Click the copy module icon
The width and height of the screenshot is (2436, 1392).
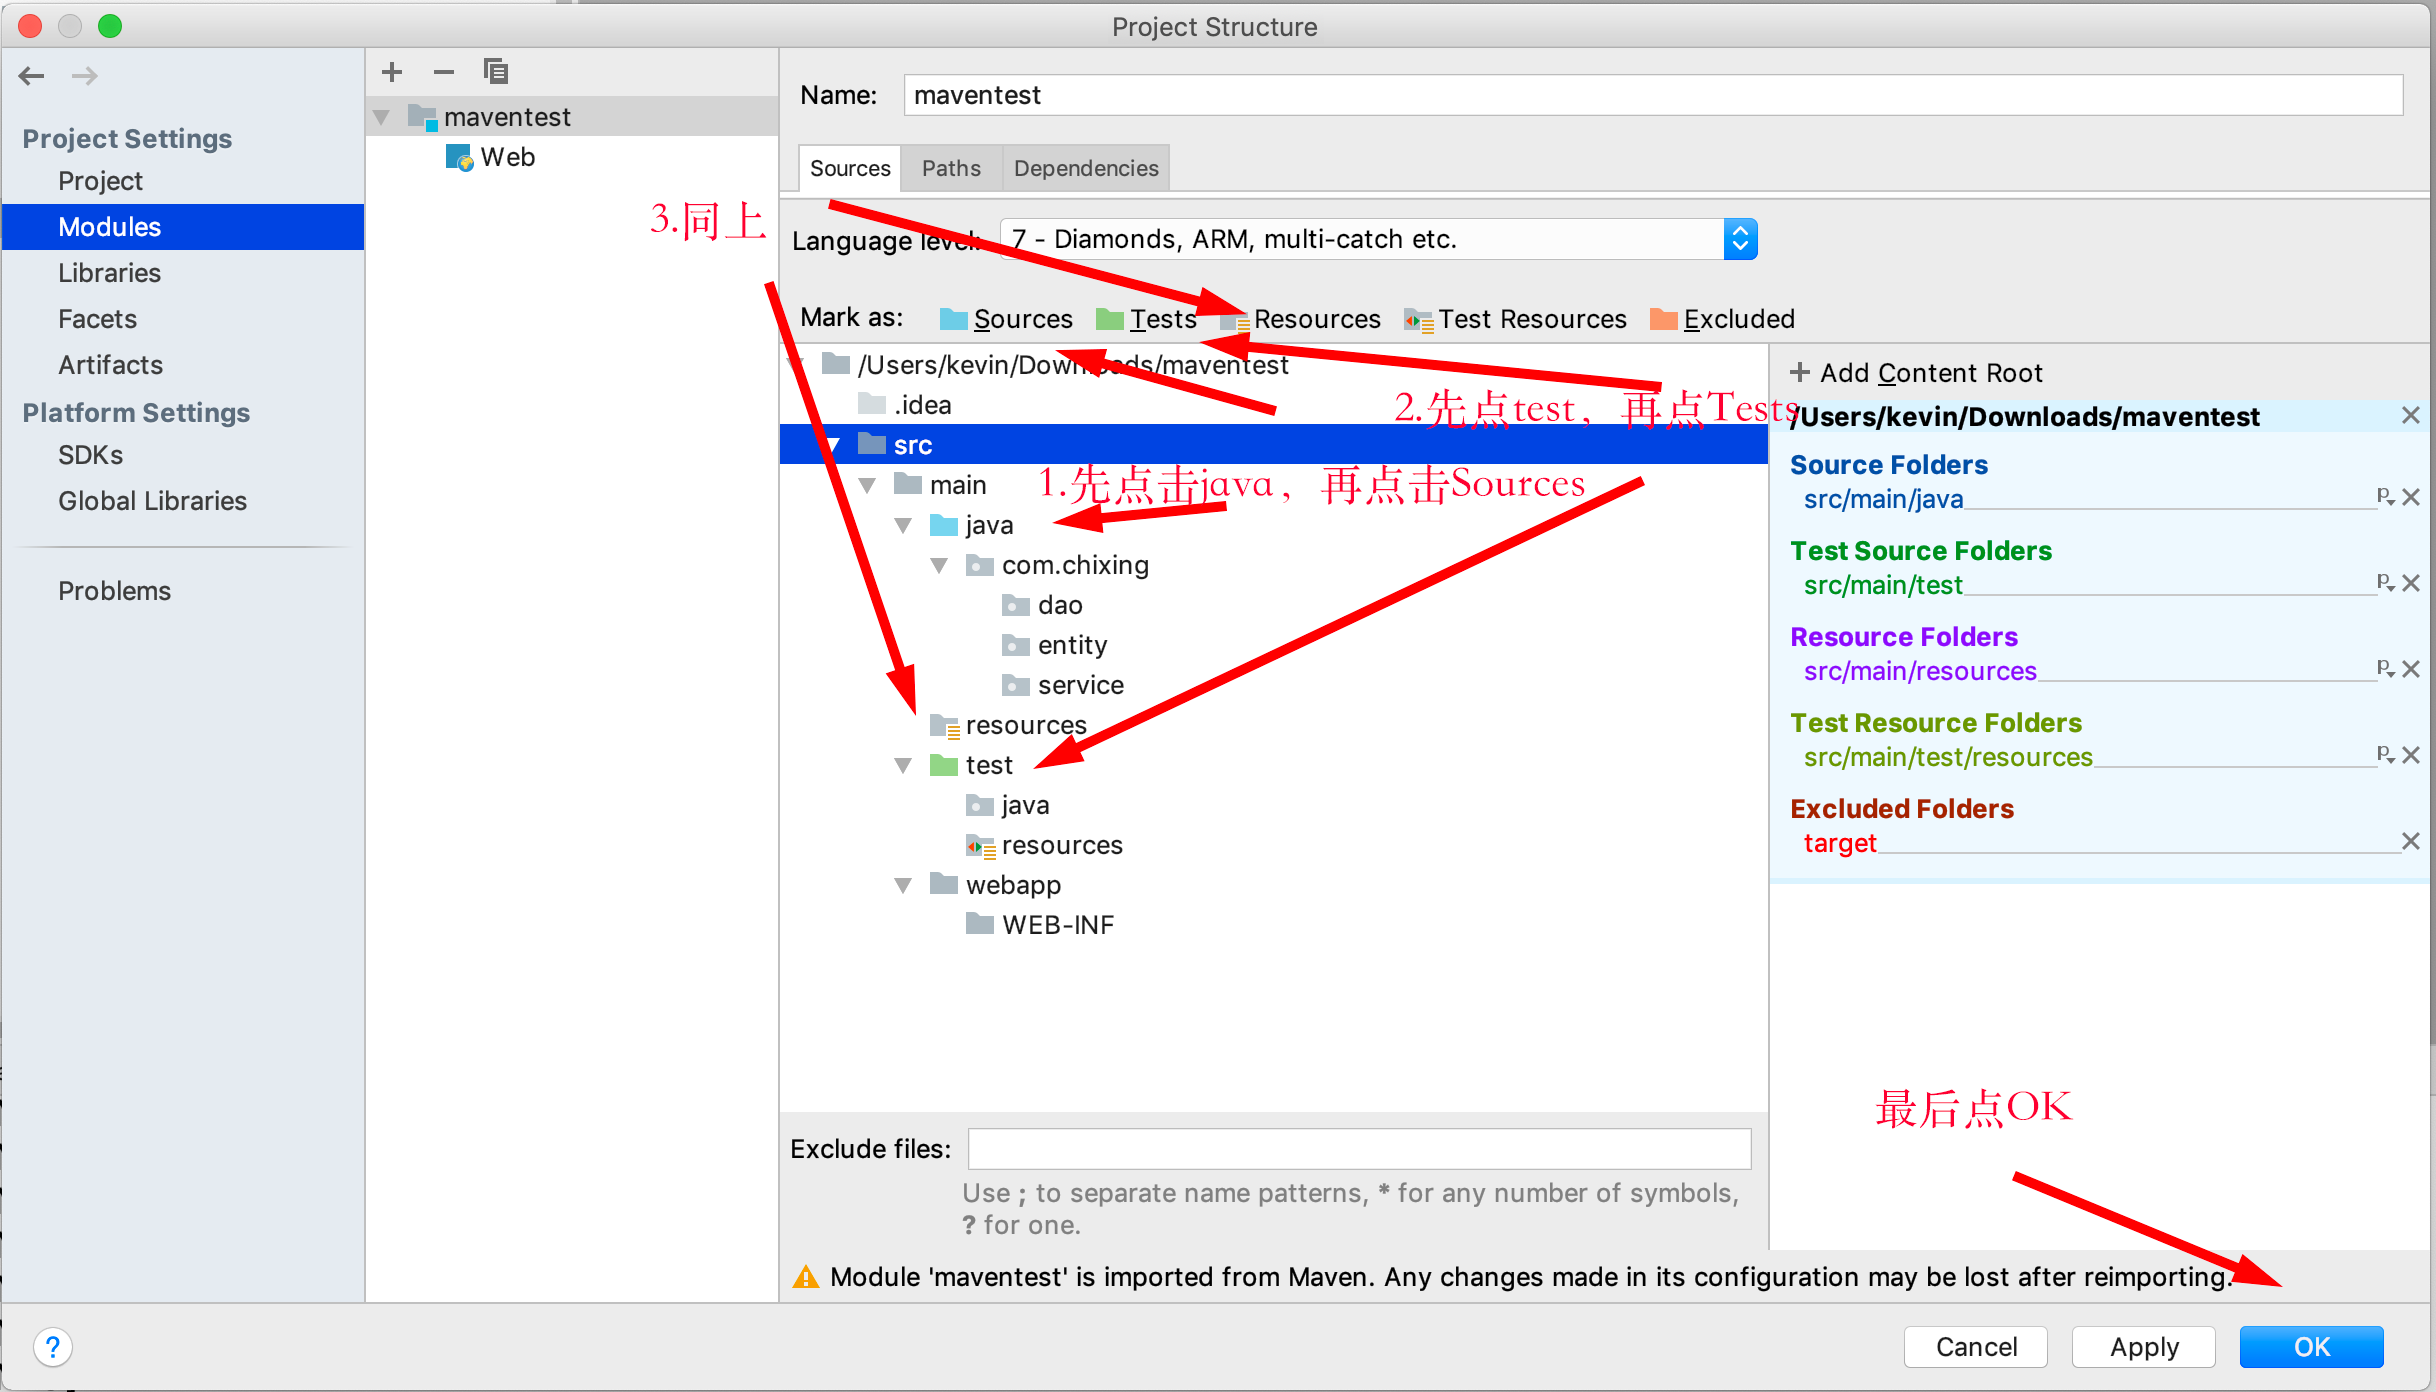[x=496, y=72]
